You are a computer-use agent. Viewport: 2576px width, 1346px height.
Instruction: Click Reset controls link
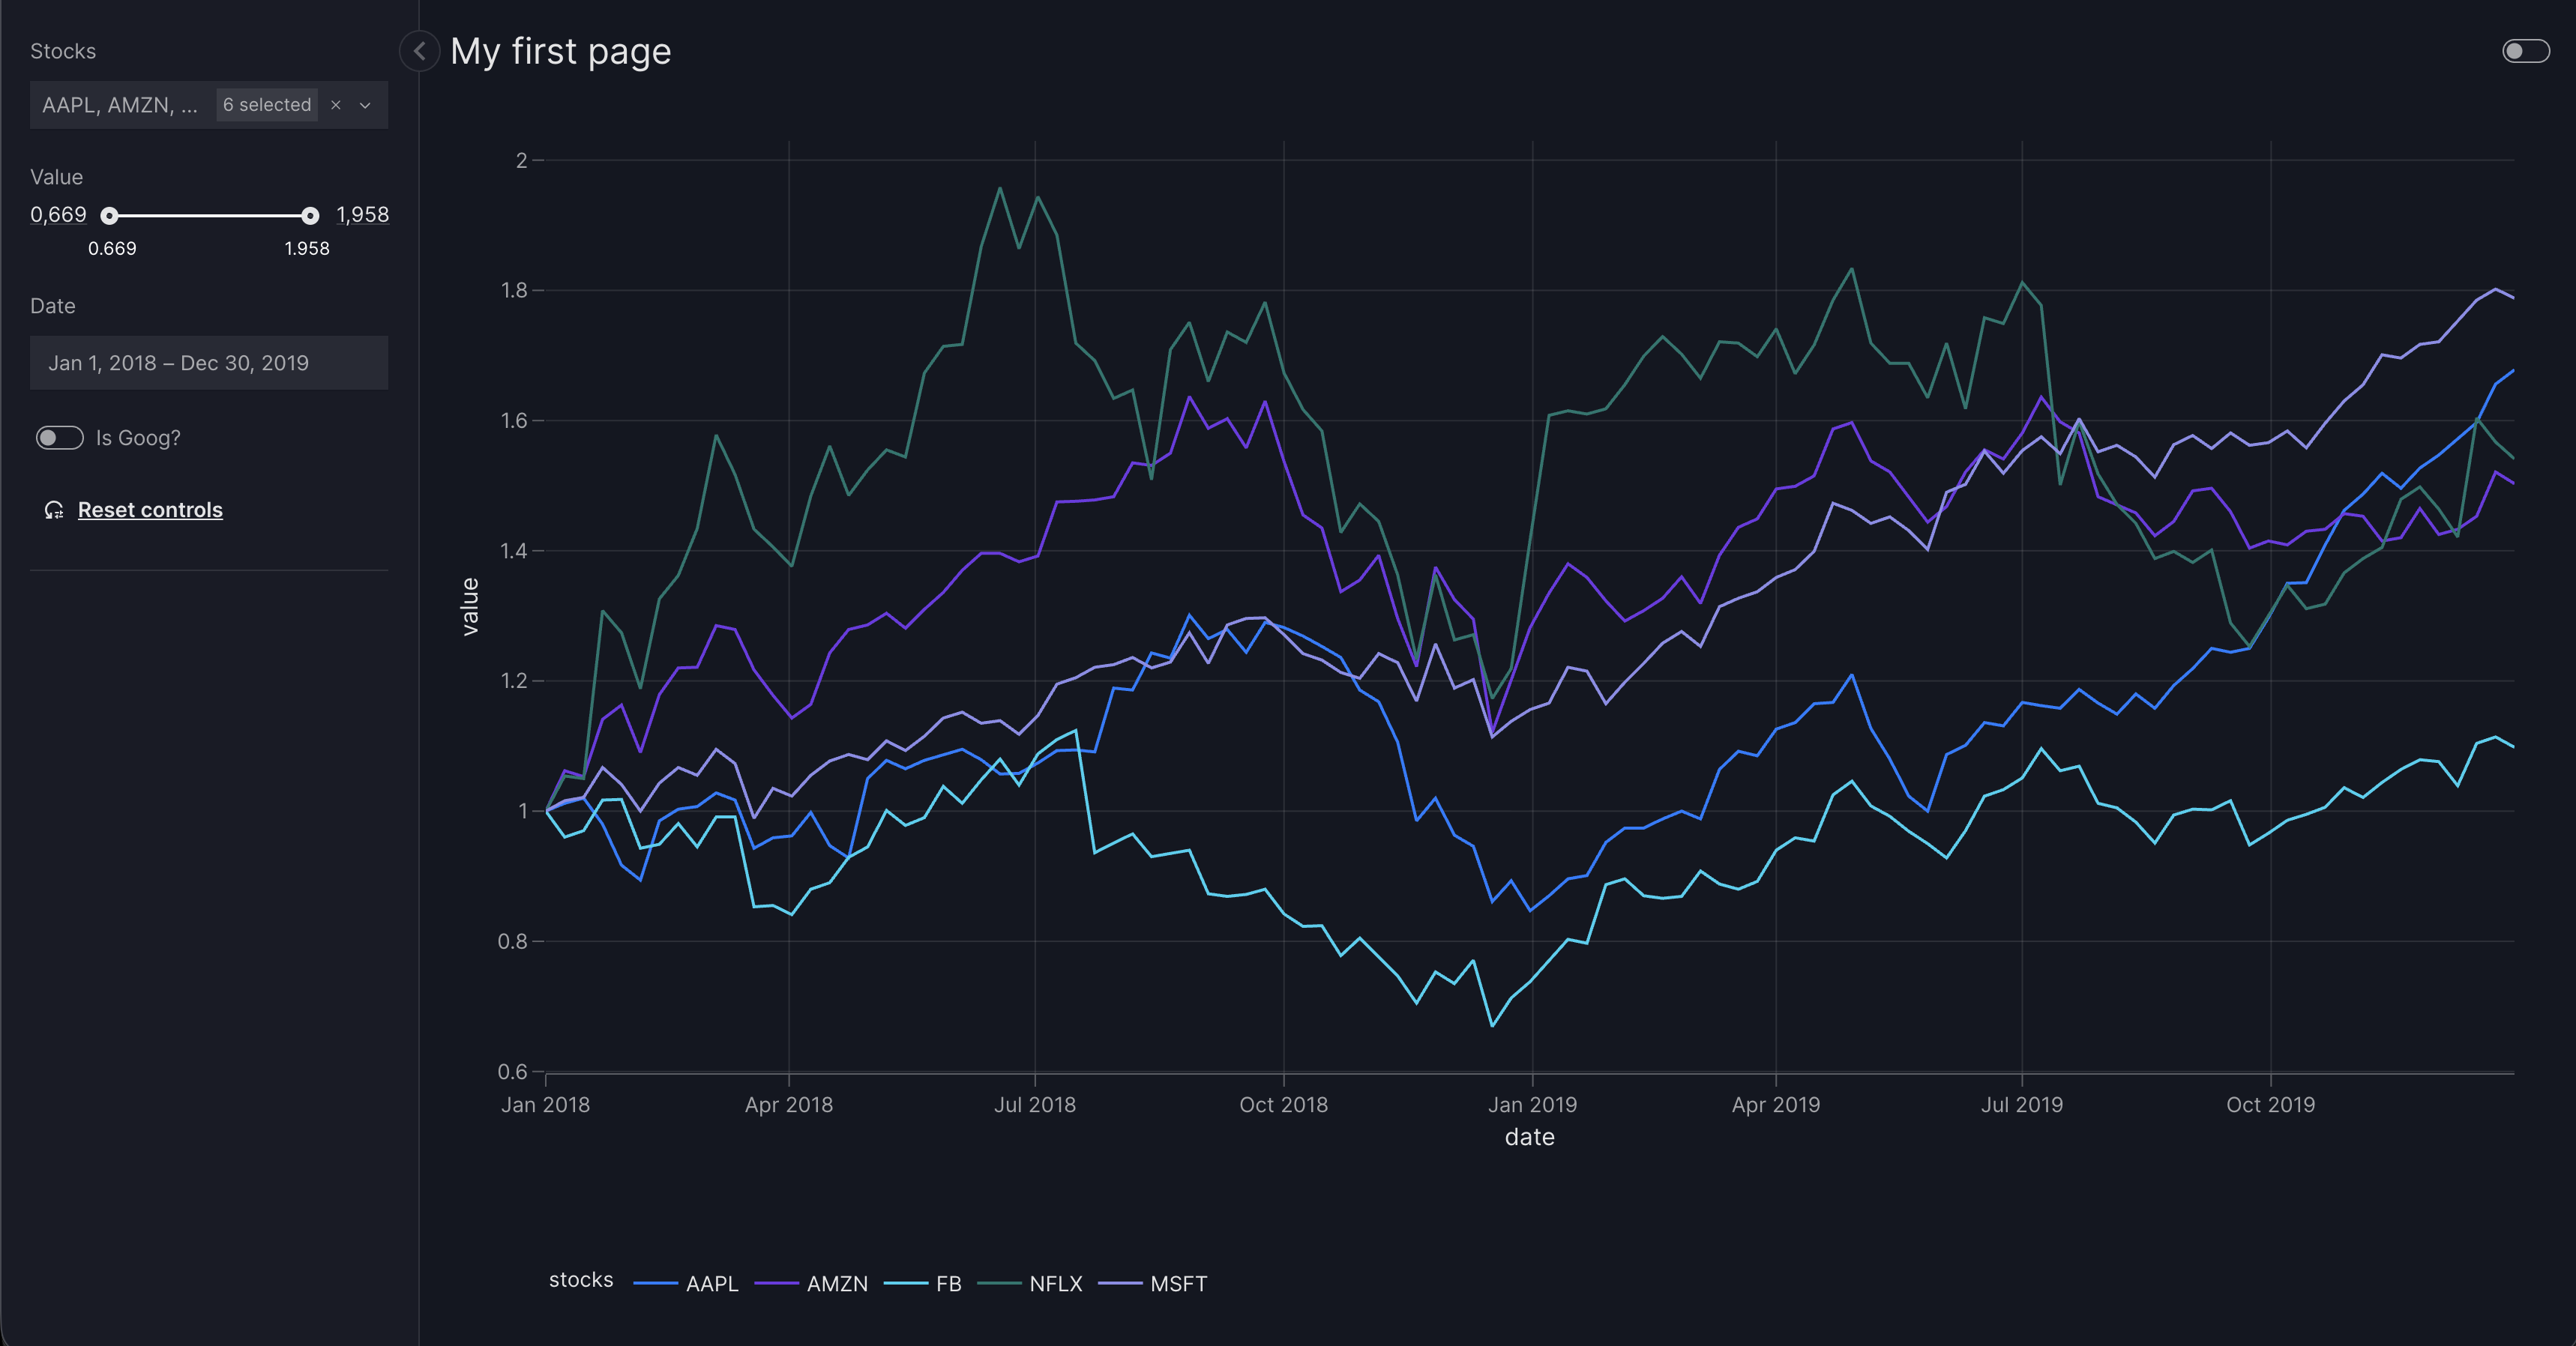pos(150,510)
